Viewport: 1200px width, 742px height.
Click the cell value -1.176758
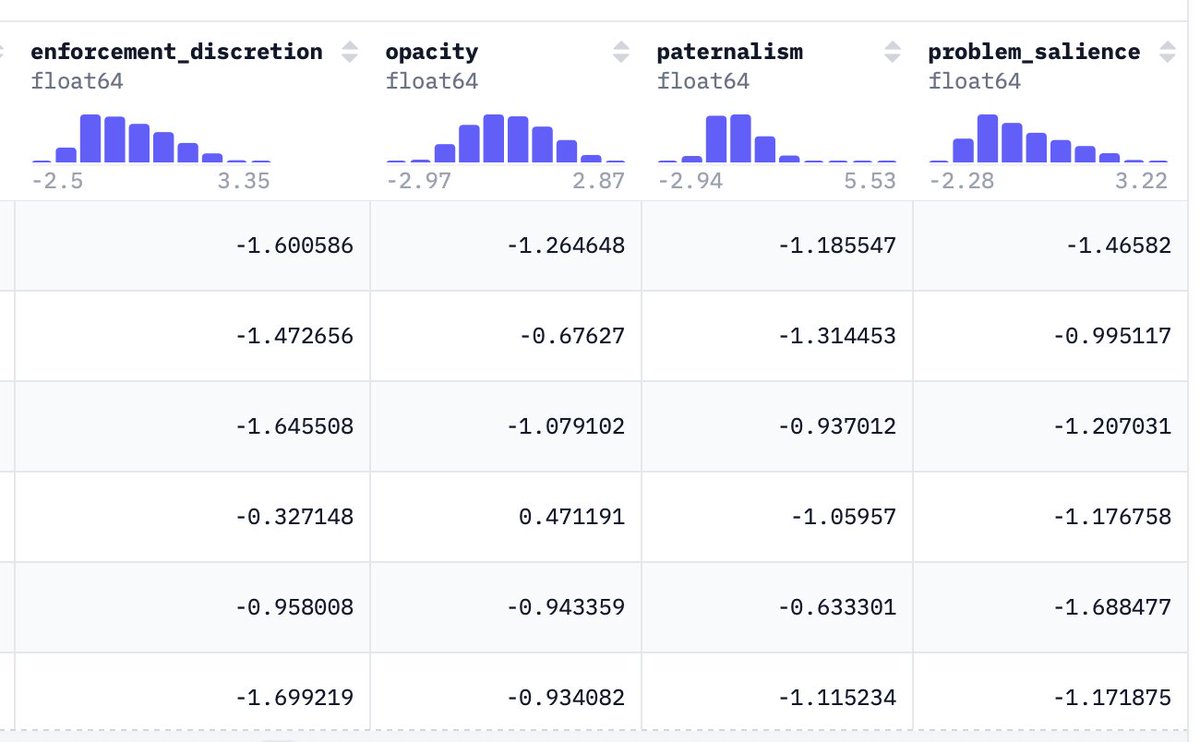tap(1112, 517)
